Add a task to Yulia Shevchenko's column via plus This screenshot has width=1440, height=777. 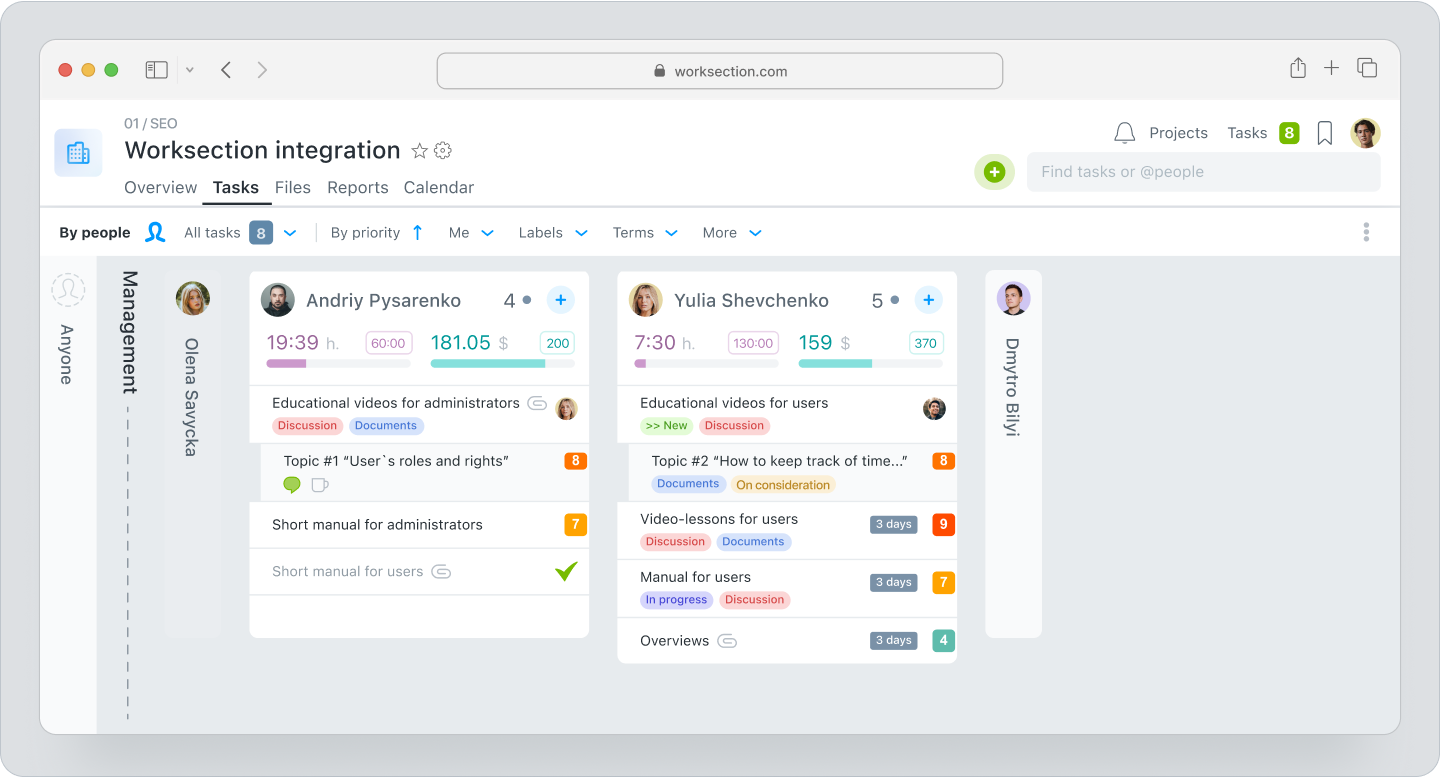pos(928,299)
